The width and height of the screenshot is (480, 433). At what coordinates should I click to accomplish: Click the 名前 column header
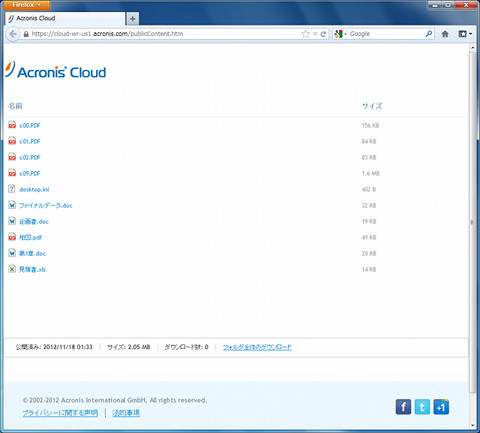[15, 106]
